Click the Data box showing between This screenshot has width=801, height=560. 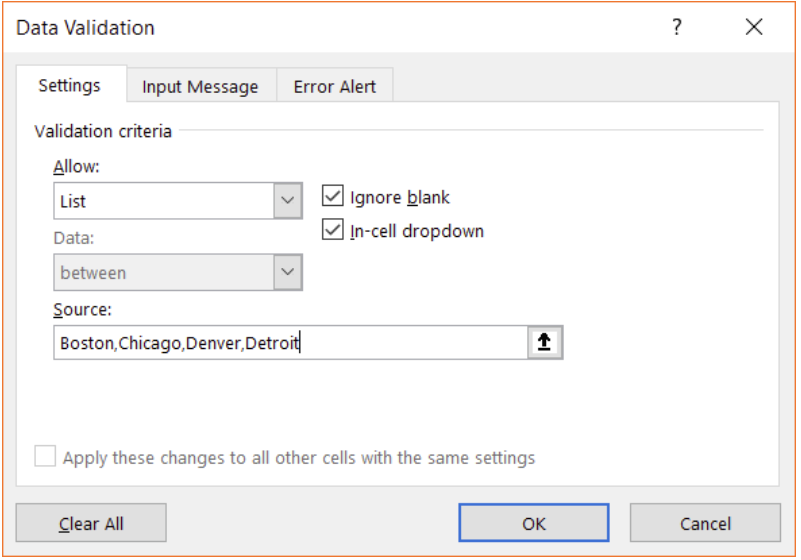point(163,272)
